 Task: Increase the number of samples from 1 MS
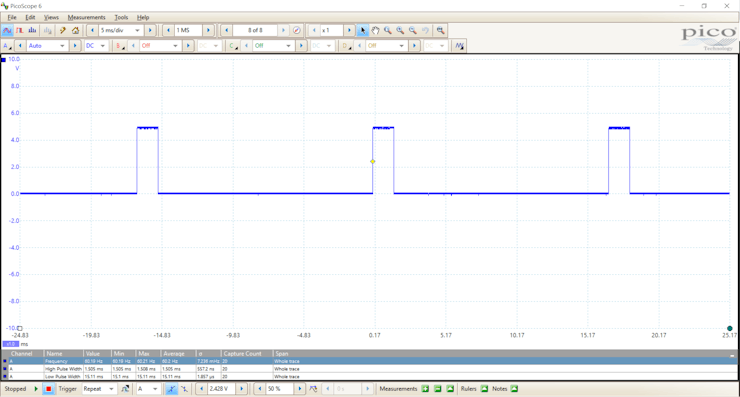tap(208, 30)
